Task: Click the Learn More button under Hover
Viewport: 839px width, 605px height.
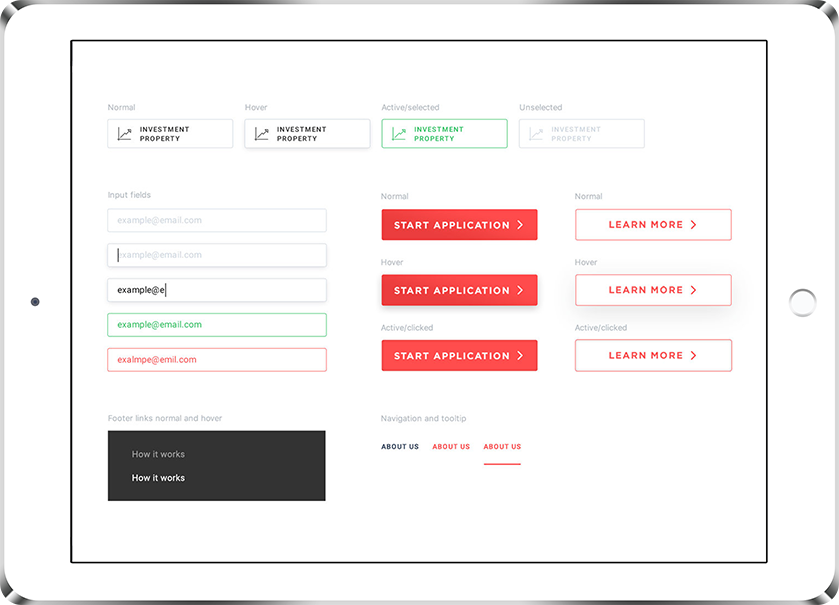Action: (x=653, y=290)
